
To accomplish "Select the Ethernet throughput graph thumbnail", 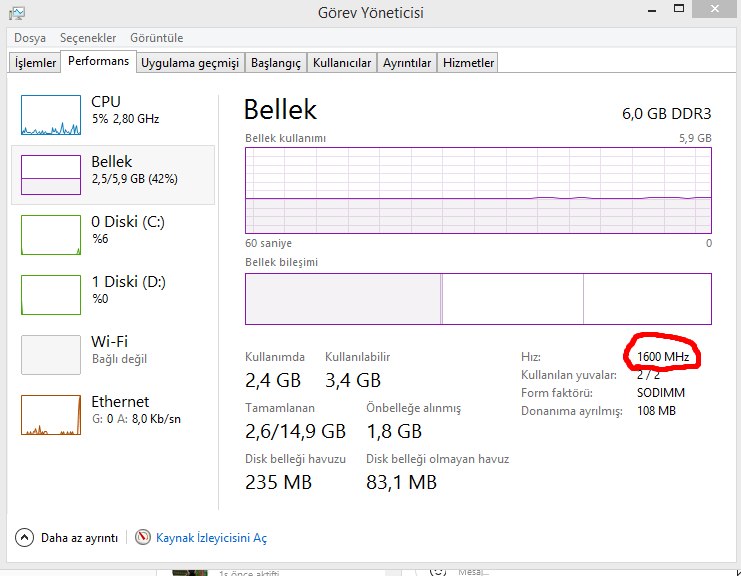I will [x=51, y=415].
